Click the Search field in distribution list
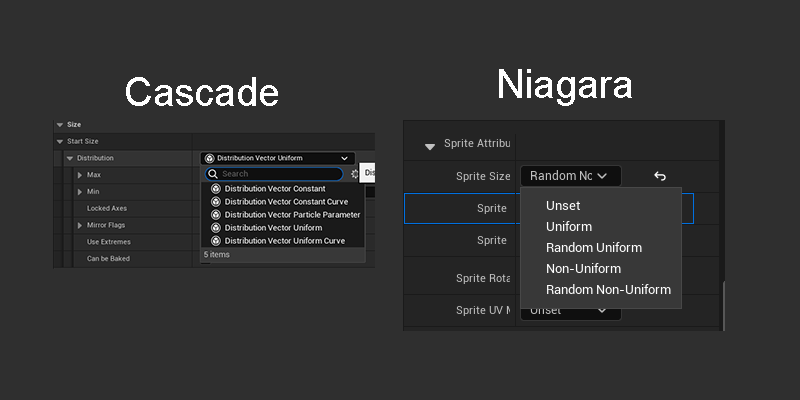Image resolution: width=800 pixels, height=400 pixels. click(x=274, y=174)
